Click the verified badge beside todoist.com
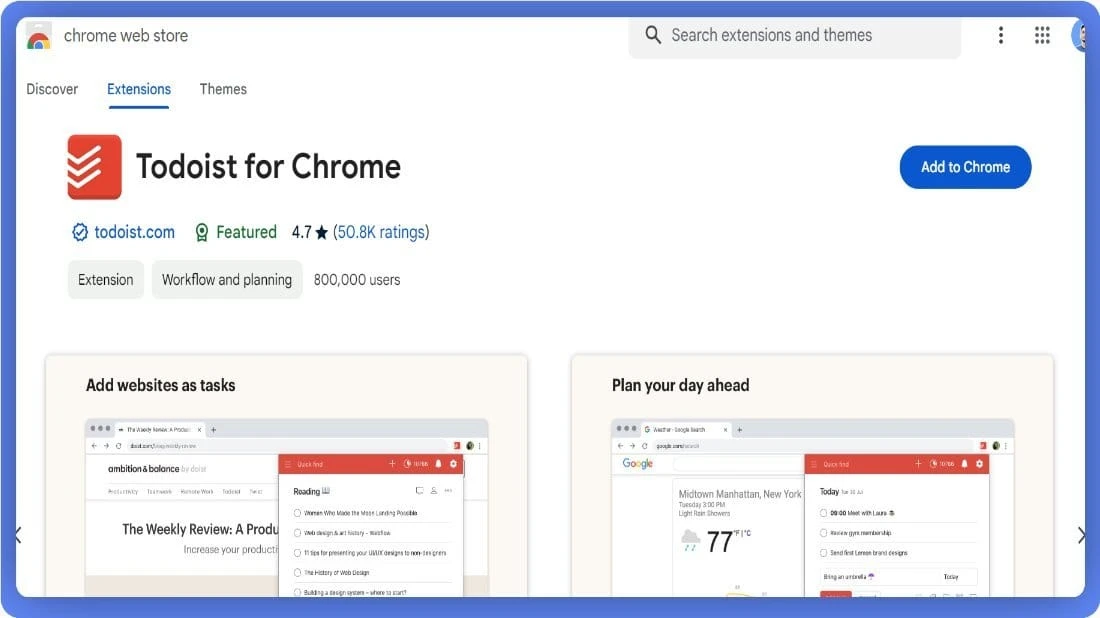This screenshot has width=1100, height=618. (x=80, y=232)
